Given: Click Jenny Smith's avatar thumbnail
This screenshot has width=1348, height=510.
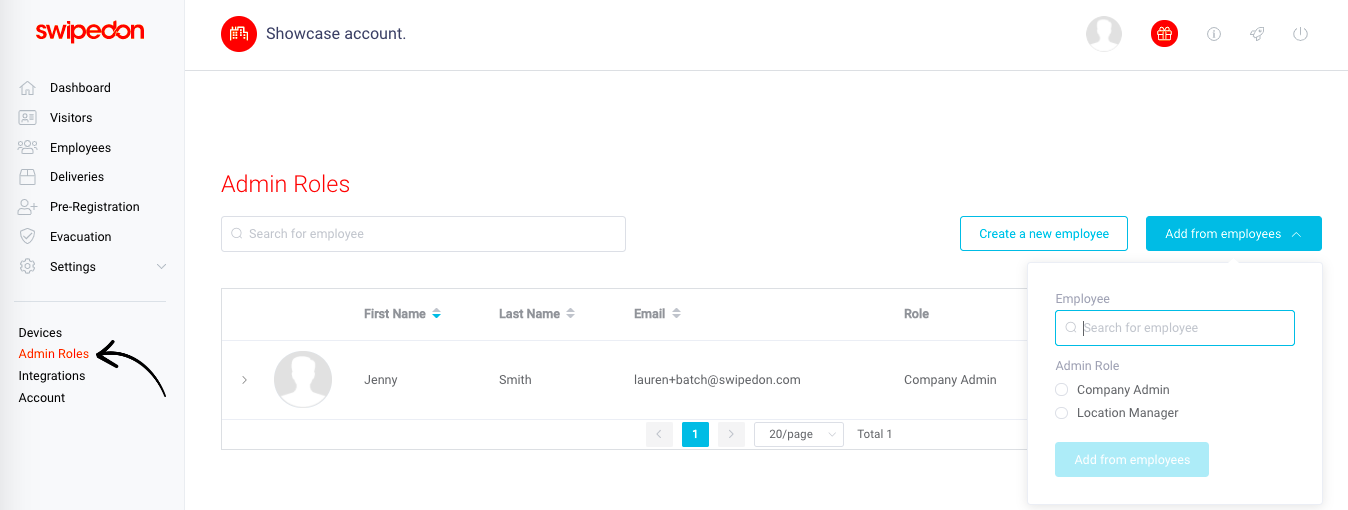Looking at the screenshot, I should 303,379.
